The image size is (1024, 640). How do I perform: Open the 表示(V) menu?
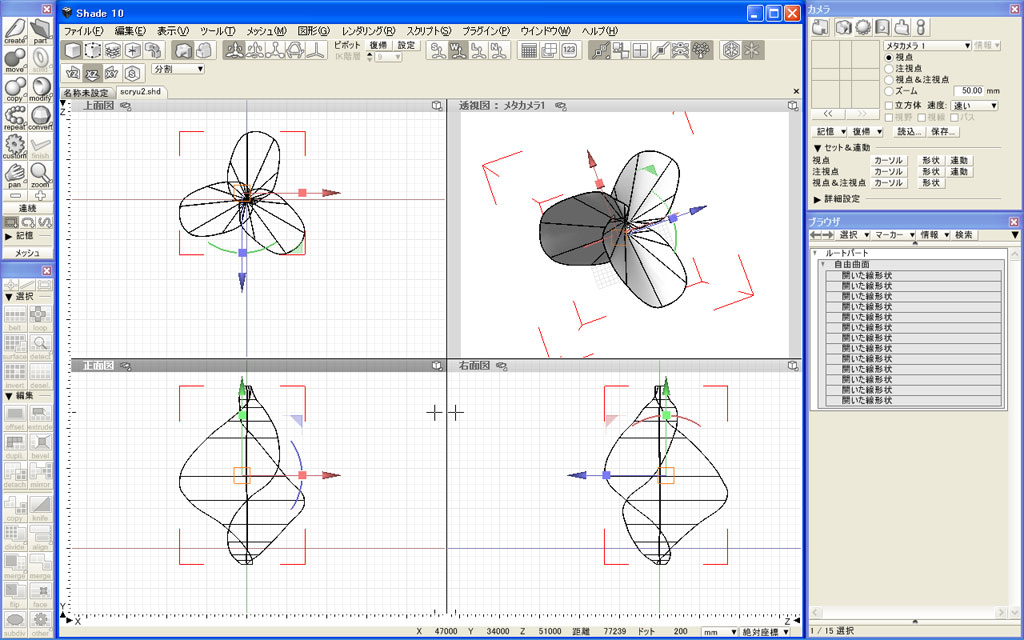[172, 31]
